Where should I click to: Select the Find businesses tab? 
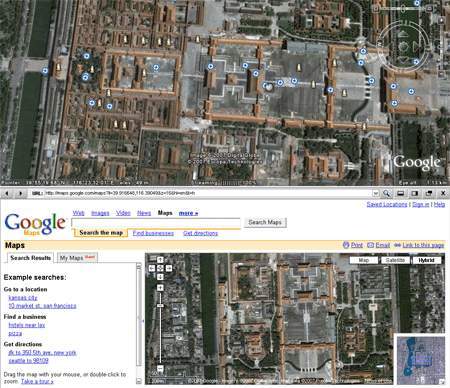(x=153, y=233)
